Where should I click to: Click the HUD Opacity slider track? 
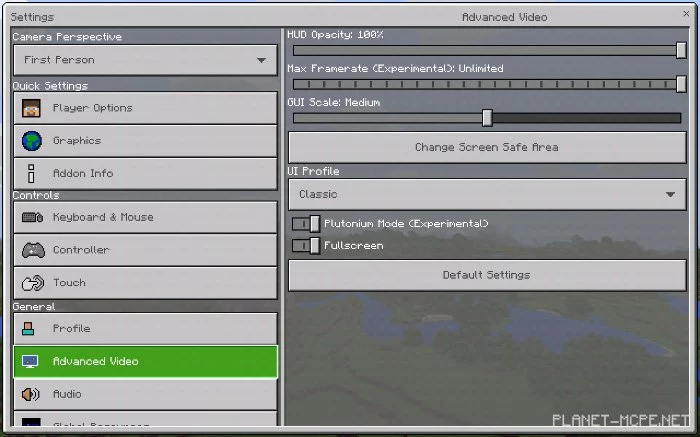(486, 51)
